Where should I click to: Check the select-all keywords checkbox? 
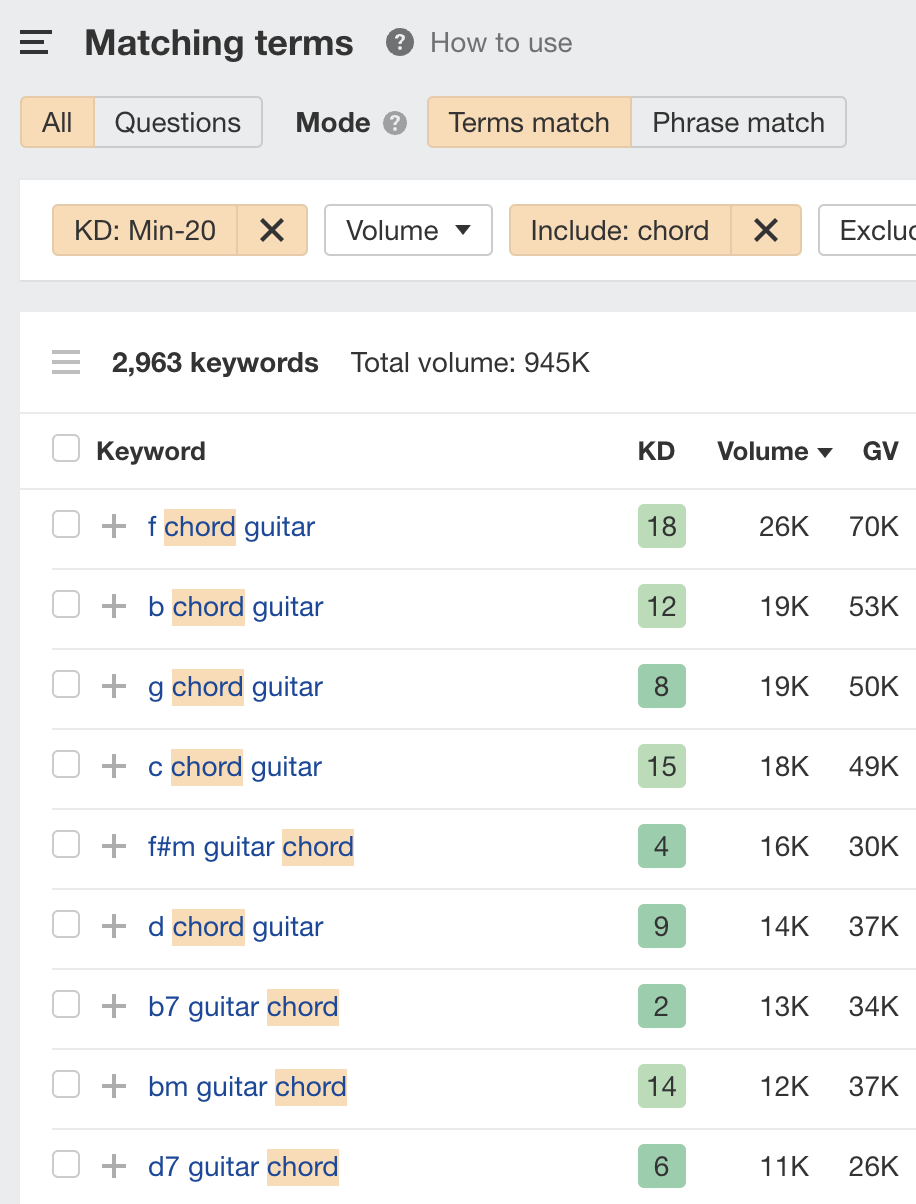click(65, 448)
